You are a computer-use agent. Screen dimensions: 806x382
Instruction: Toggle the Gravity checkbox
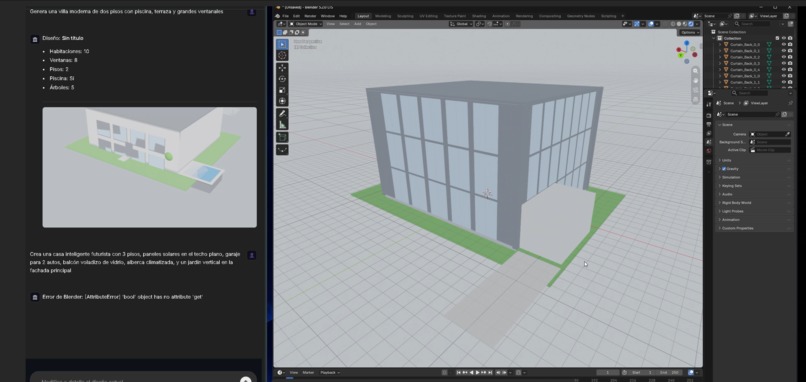pos(724,169)
